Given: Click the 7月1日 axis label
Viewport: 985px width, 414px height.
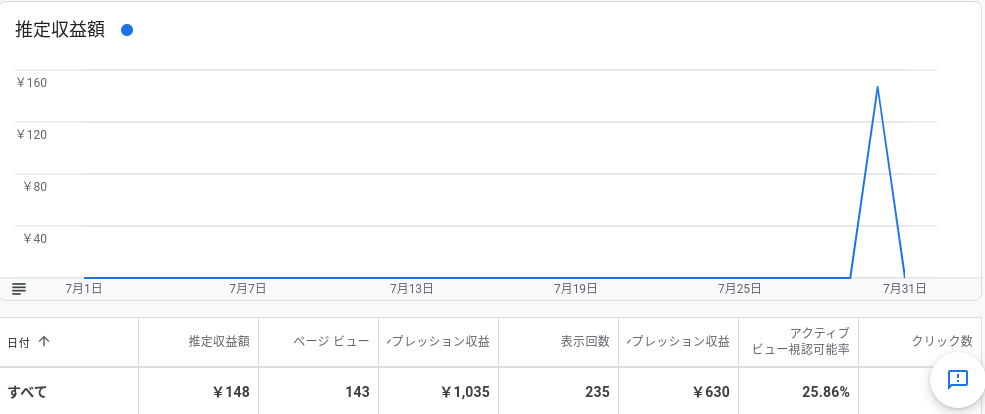Looking at the screenshot, I should tap(84, 289).
